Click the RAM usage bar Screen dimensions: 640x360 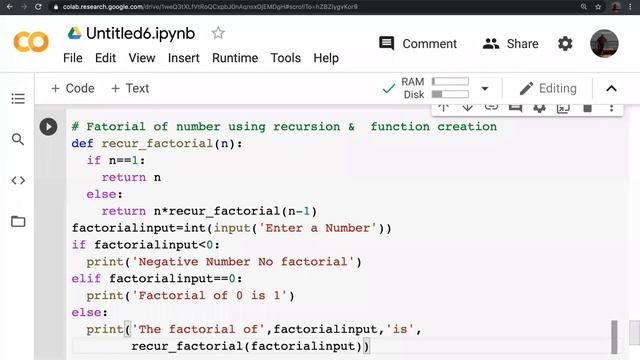pyautogui.click(x=450, y=81)
